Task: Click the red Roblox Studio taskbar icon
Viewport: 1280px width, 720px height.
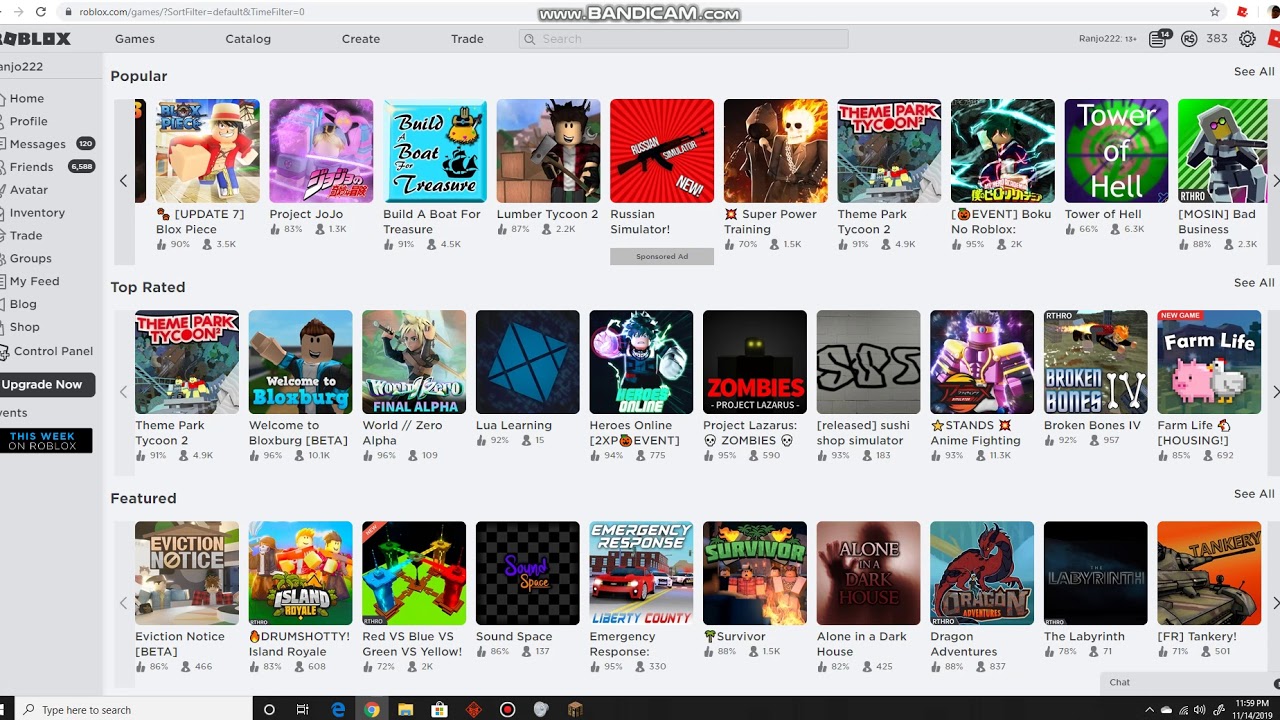Action: (x=473, y=709)
